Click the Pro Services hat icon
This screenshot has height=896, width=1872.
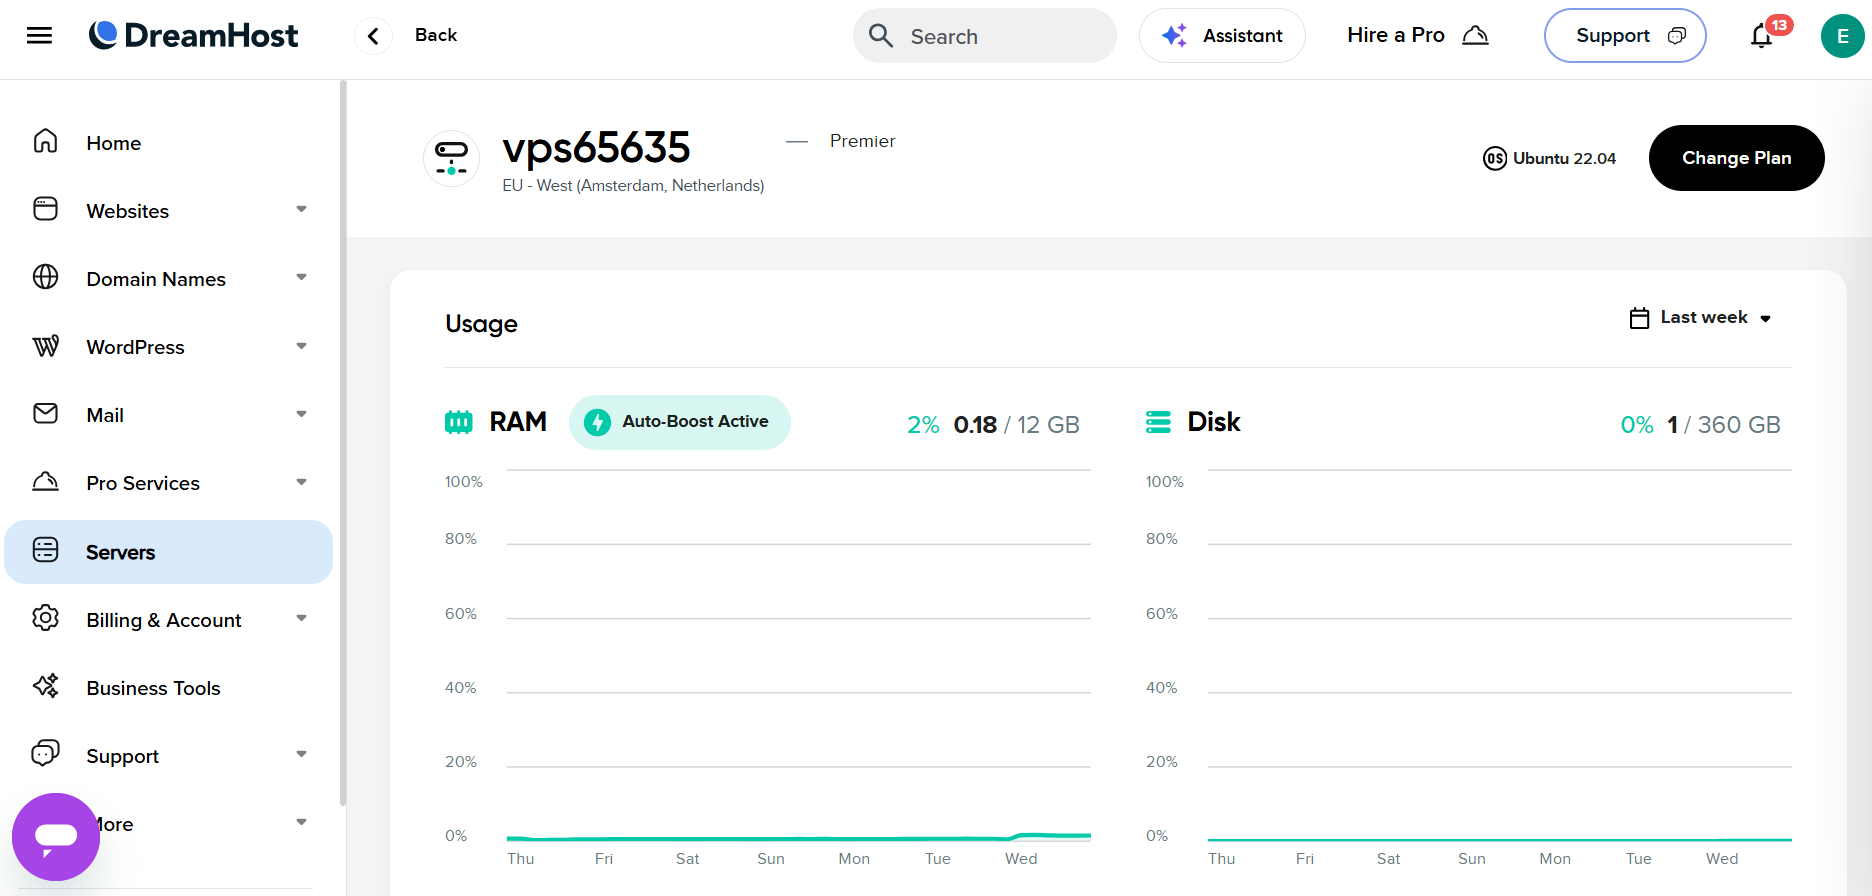tap(46, 481)
